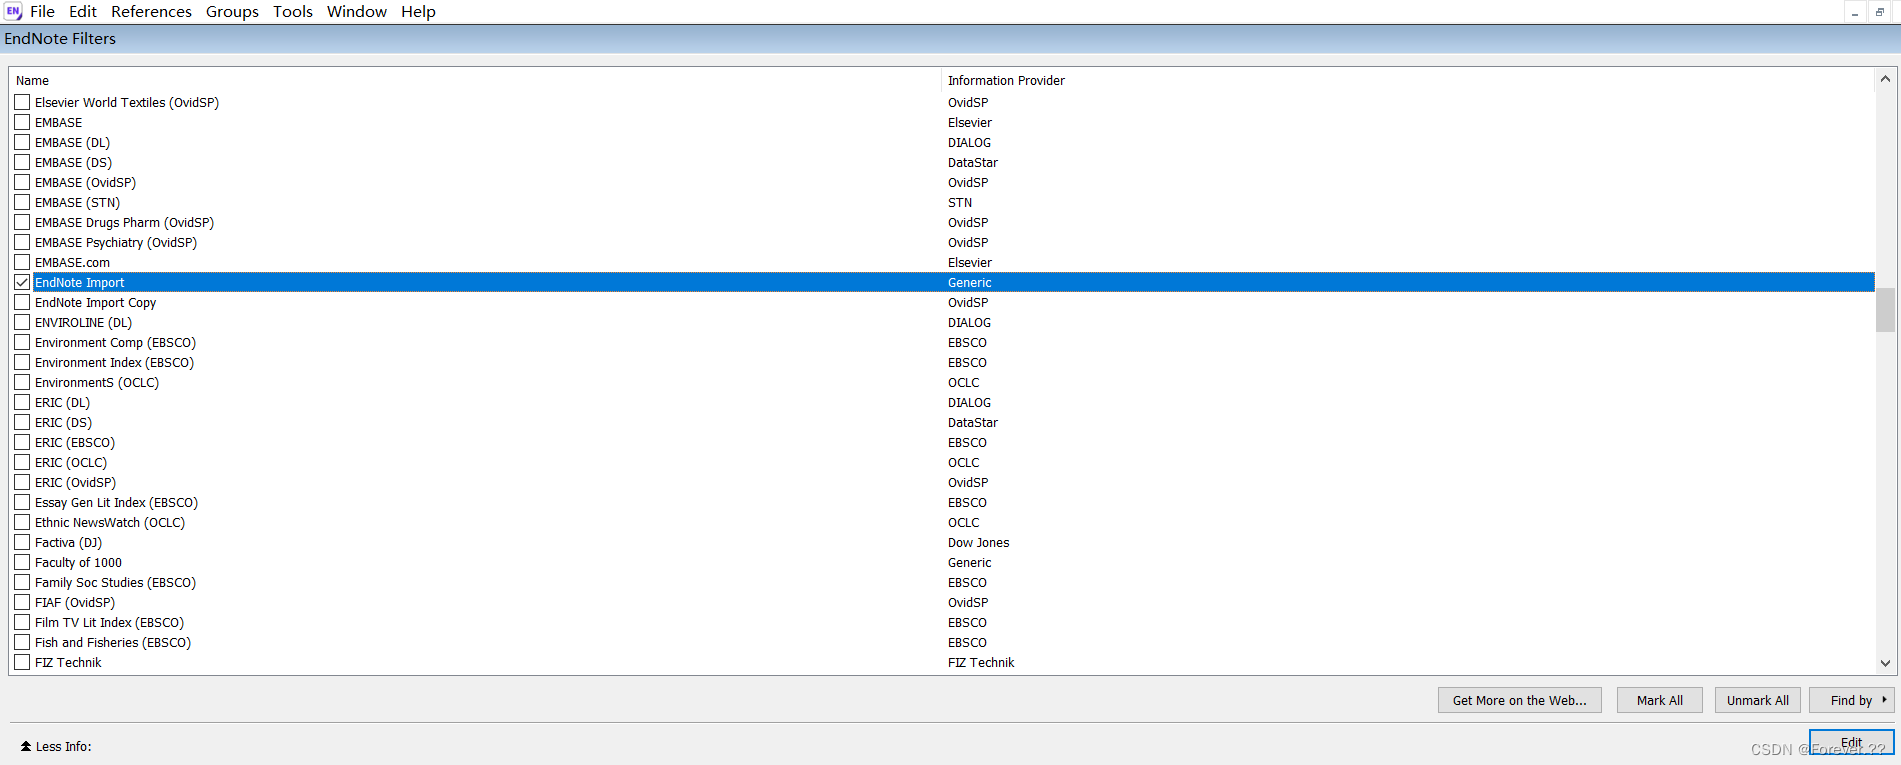
Task: Select the ERIC (DL) row
Action: pos(944,402)
